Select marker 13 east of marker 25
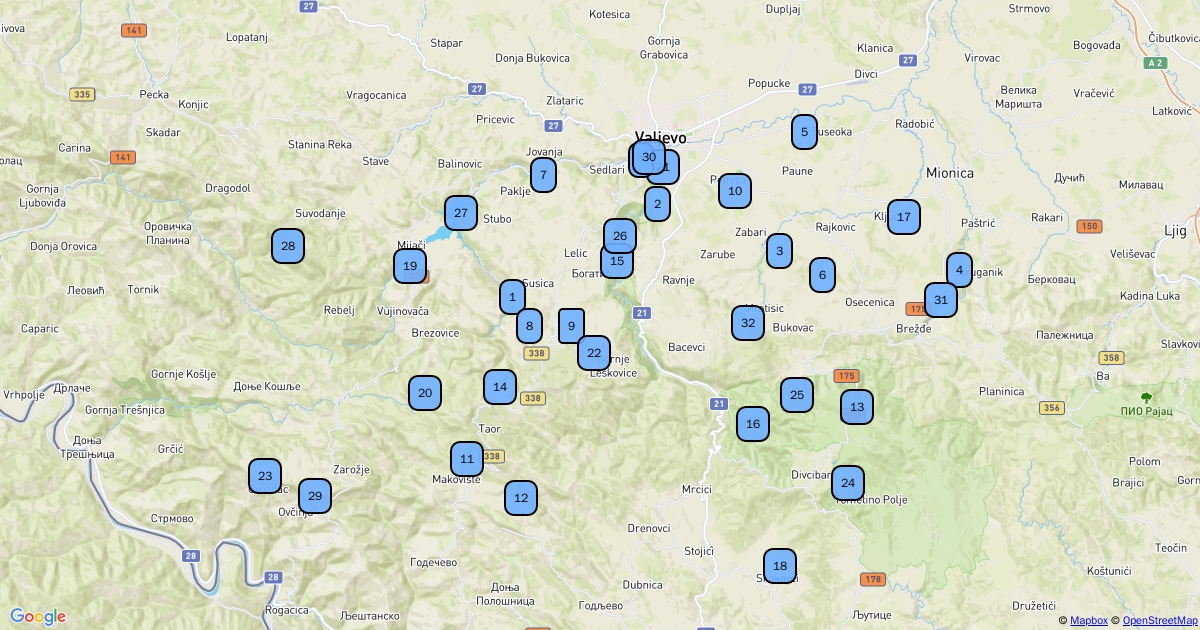The width and height of the screenshot is (1200, 630). 857,407
